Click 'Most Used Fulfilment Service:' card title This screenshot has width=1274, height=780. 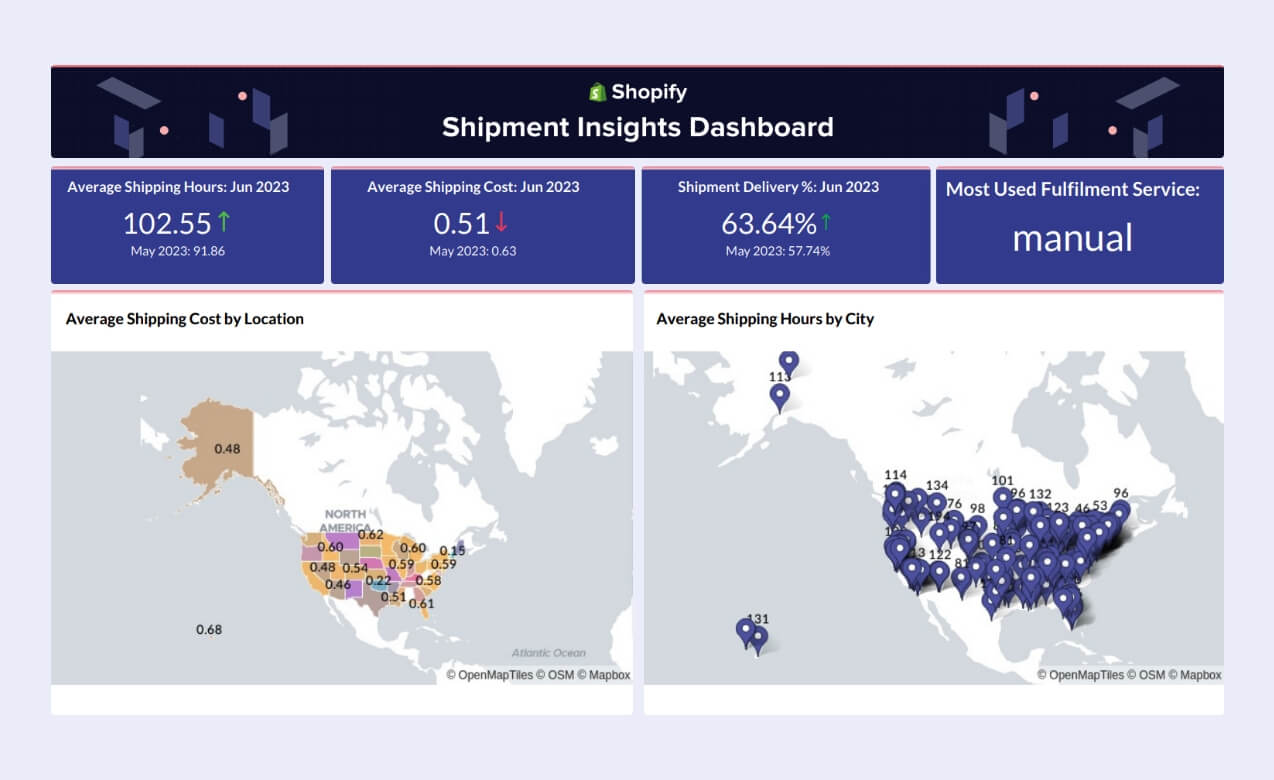1073,189
